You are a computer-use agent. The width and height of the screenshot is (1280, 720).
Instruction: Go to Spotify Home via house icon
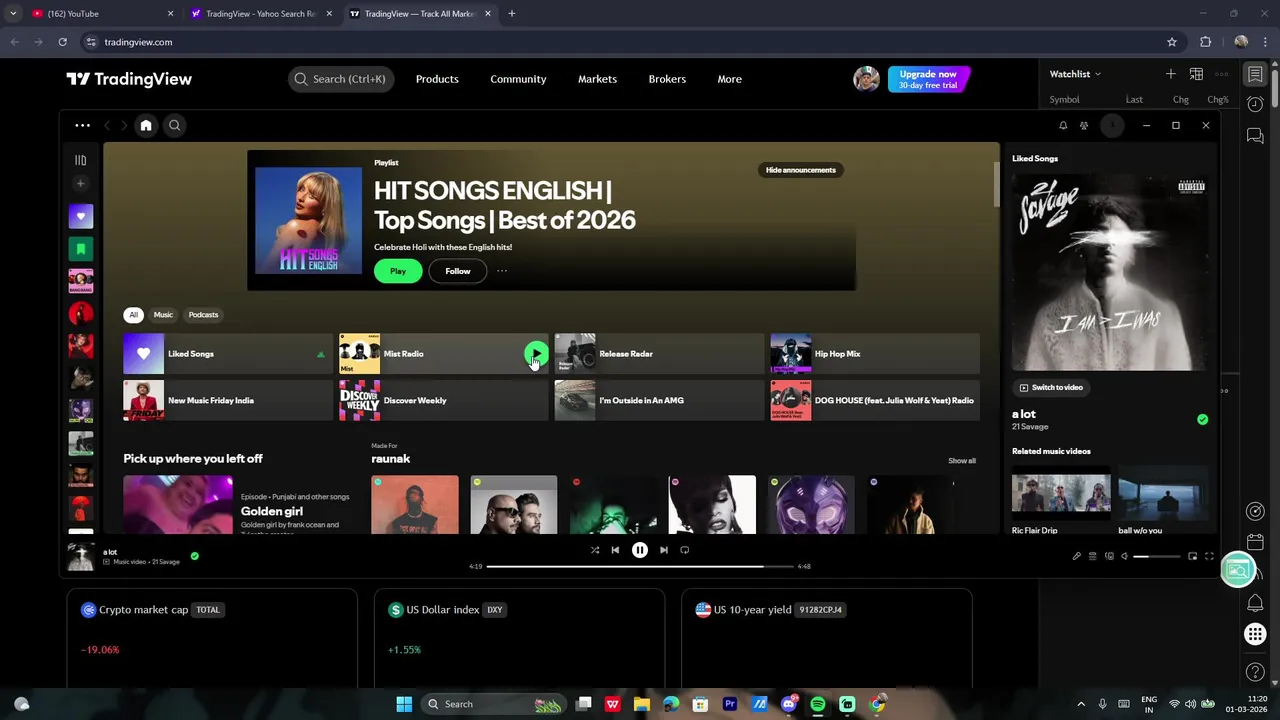(146, 125)
